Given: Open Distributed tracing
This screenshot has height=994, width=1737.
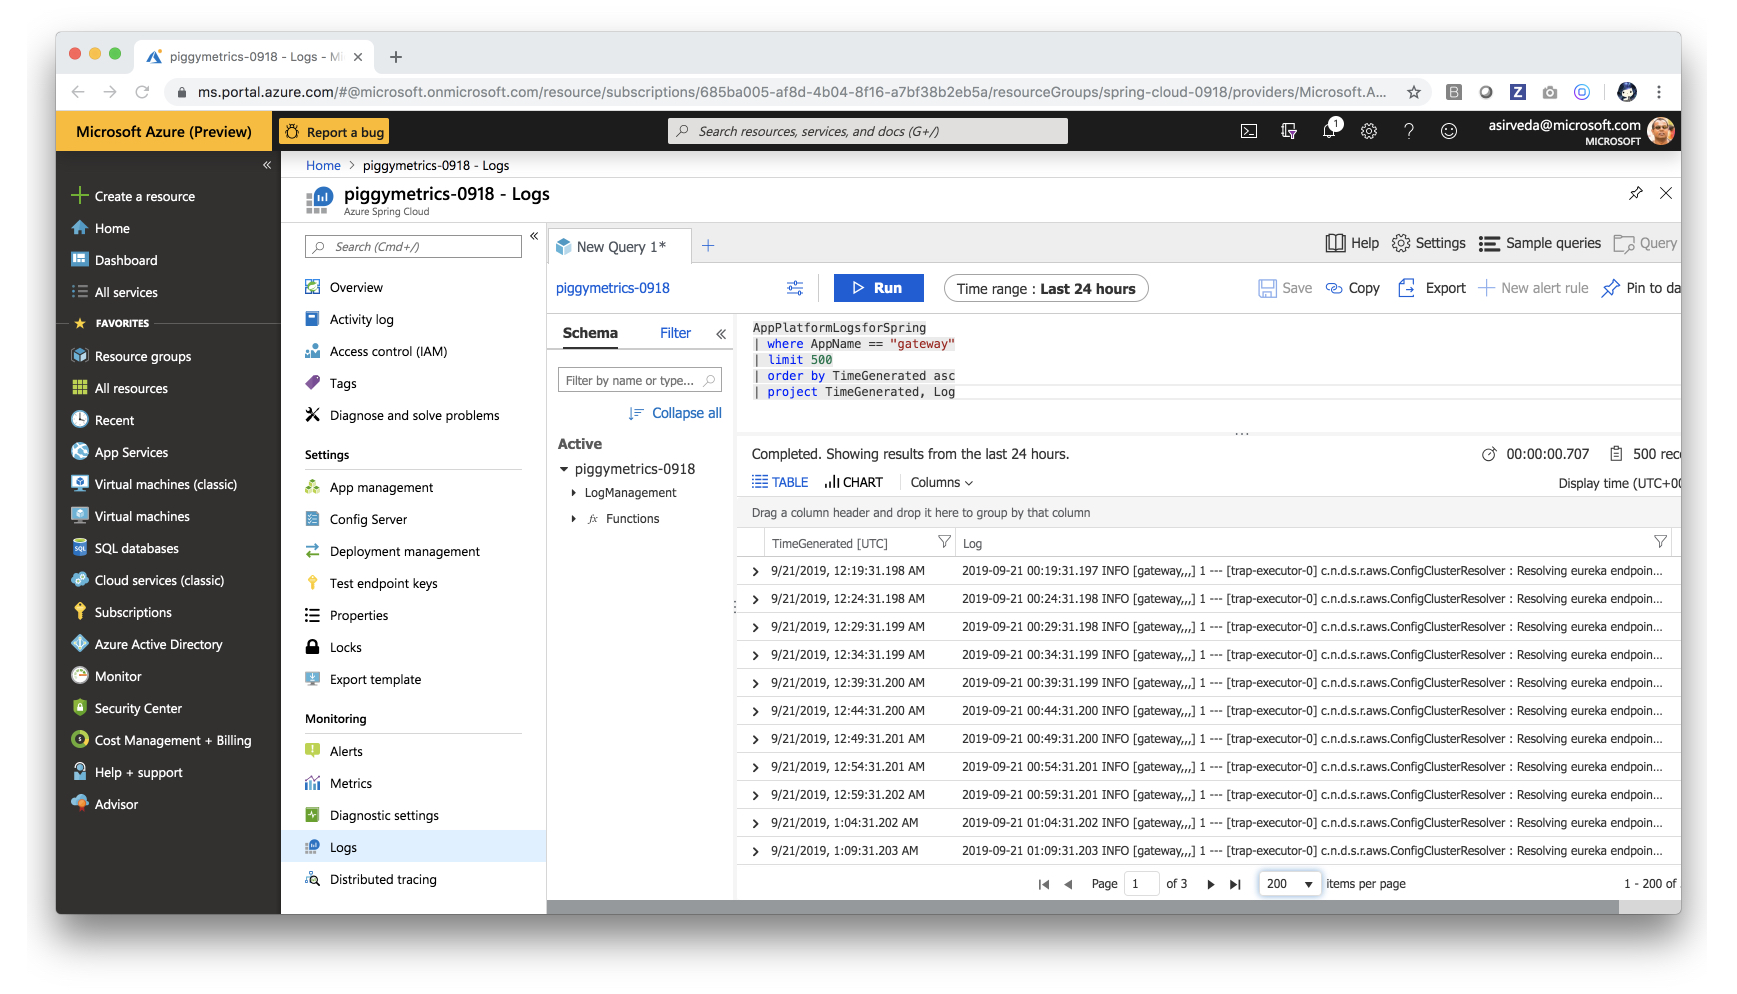Looking at the screenshot, I should [371, 879].
